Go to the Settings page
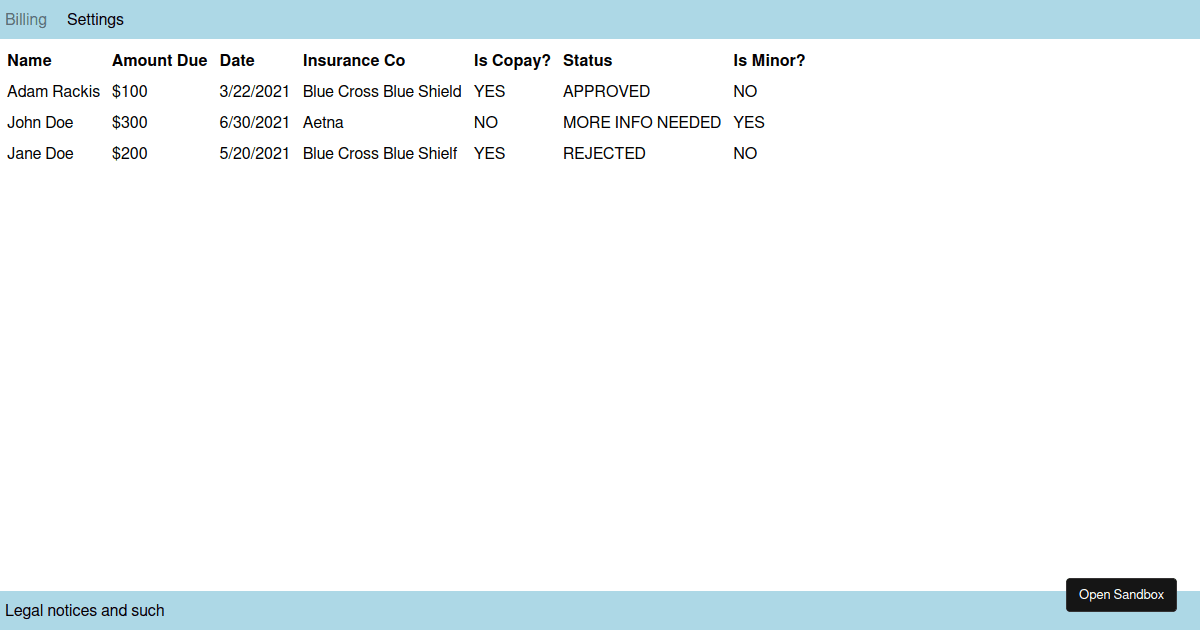 pyautogui.click(x=95, y=20)
